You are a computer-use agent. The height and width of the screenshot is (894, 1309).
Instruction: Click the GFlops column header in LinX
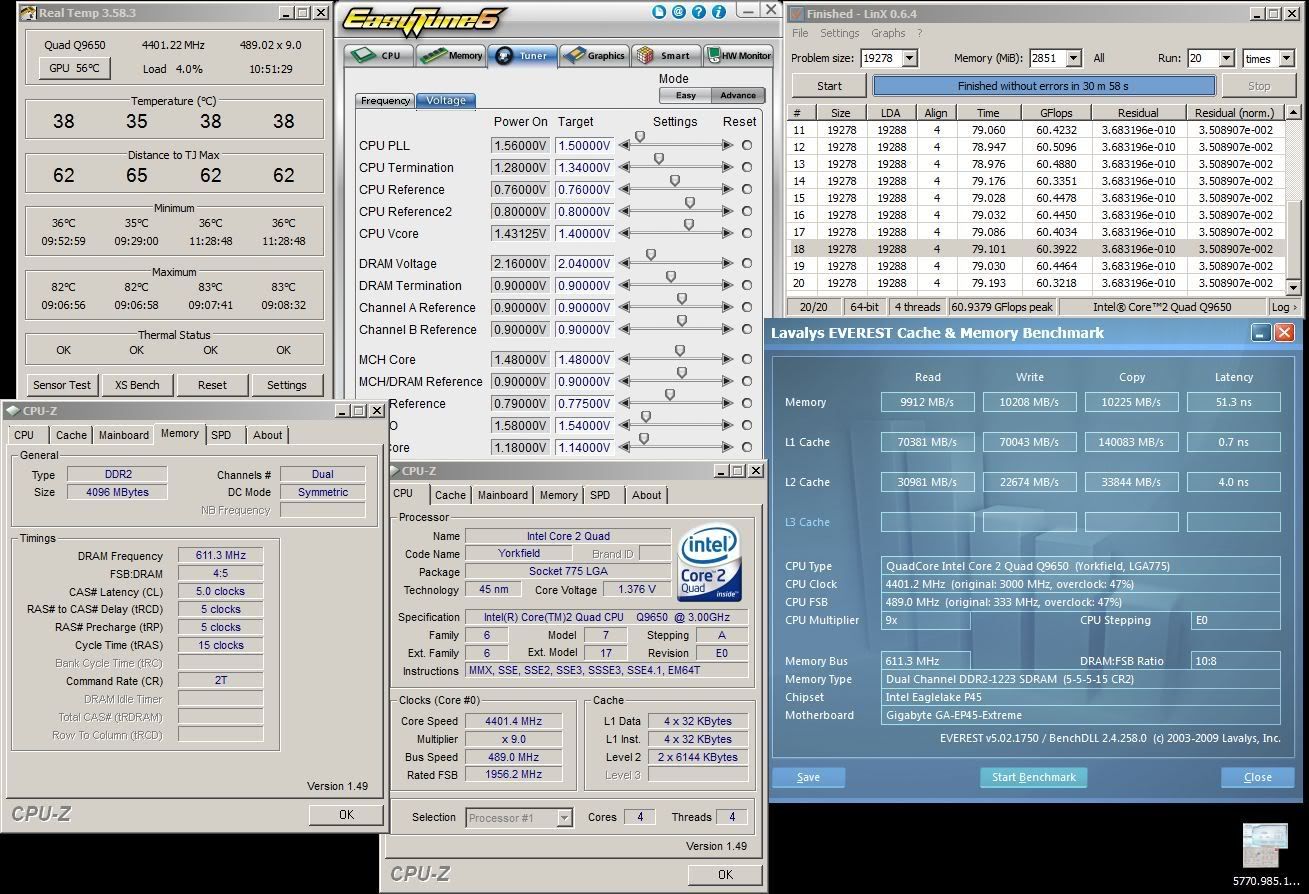[x=1055, y=113]
